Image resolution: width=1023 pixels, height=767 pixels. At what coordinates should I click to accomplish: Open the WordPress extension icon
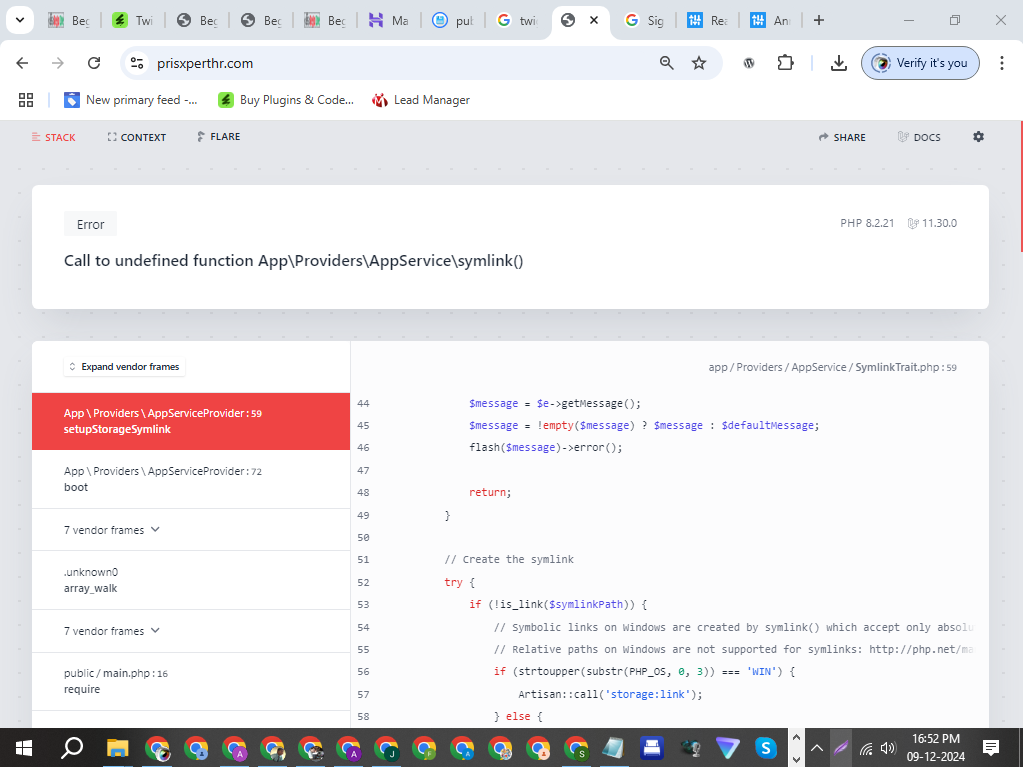point(749,63)
